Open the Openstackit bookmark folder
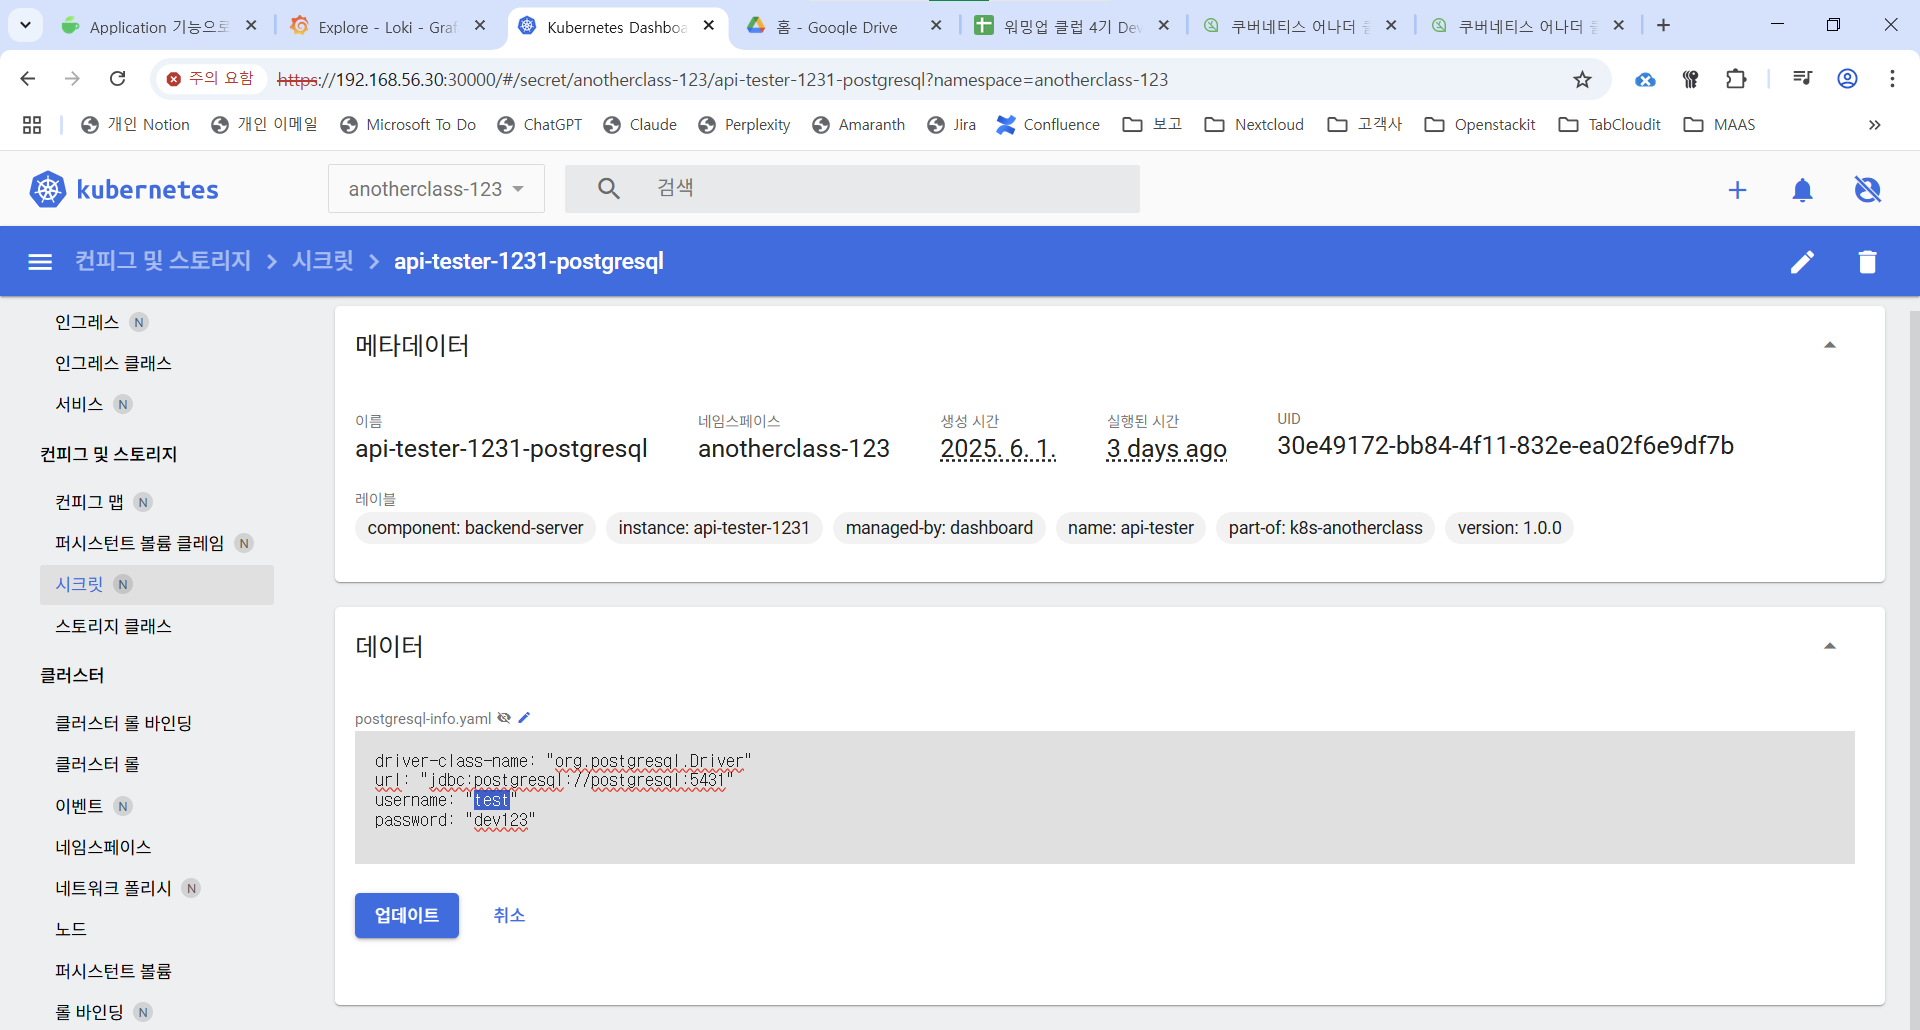Viewport: 1920px width, 1030px height. pos(1479,125)
